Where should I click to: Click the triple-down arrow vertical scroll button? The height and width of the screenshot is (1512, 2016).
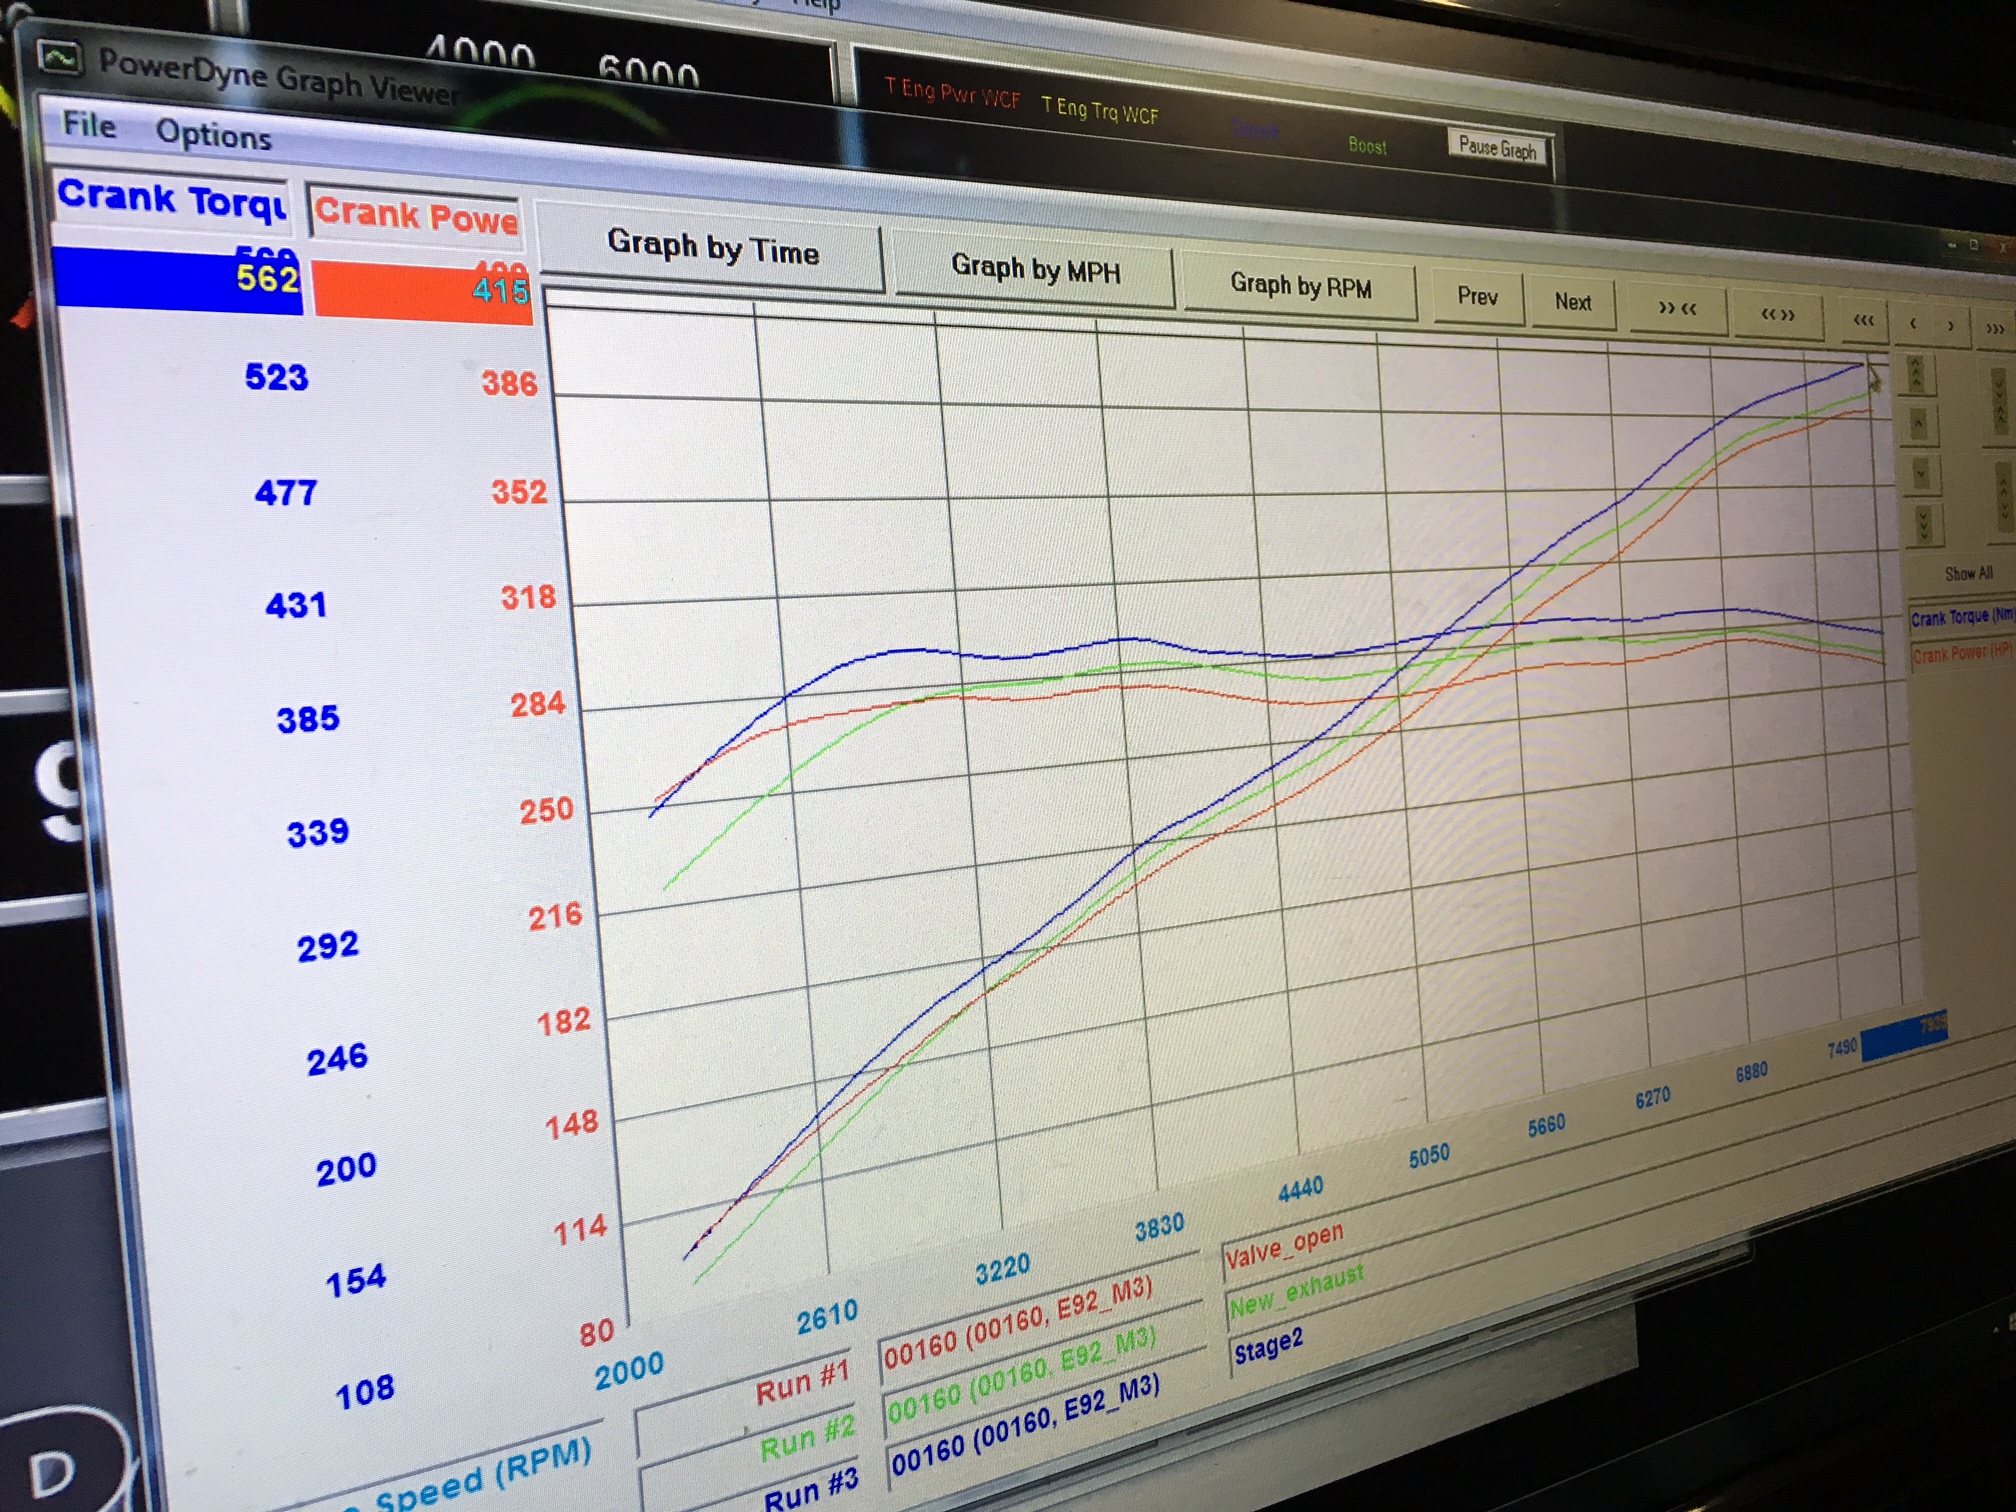tap(1923, 524)
